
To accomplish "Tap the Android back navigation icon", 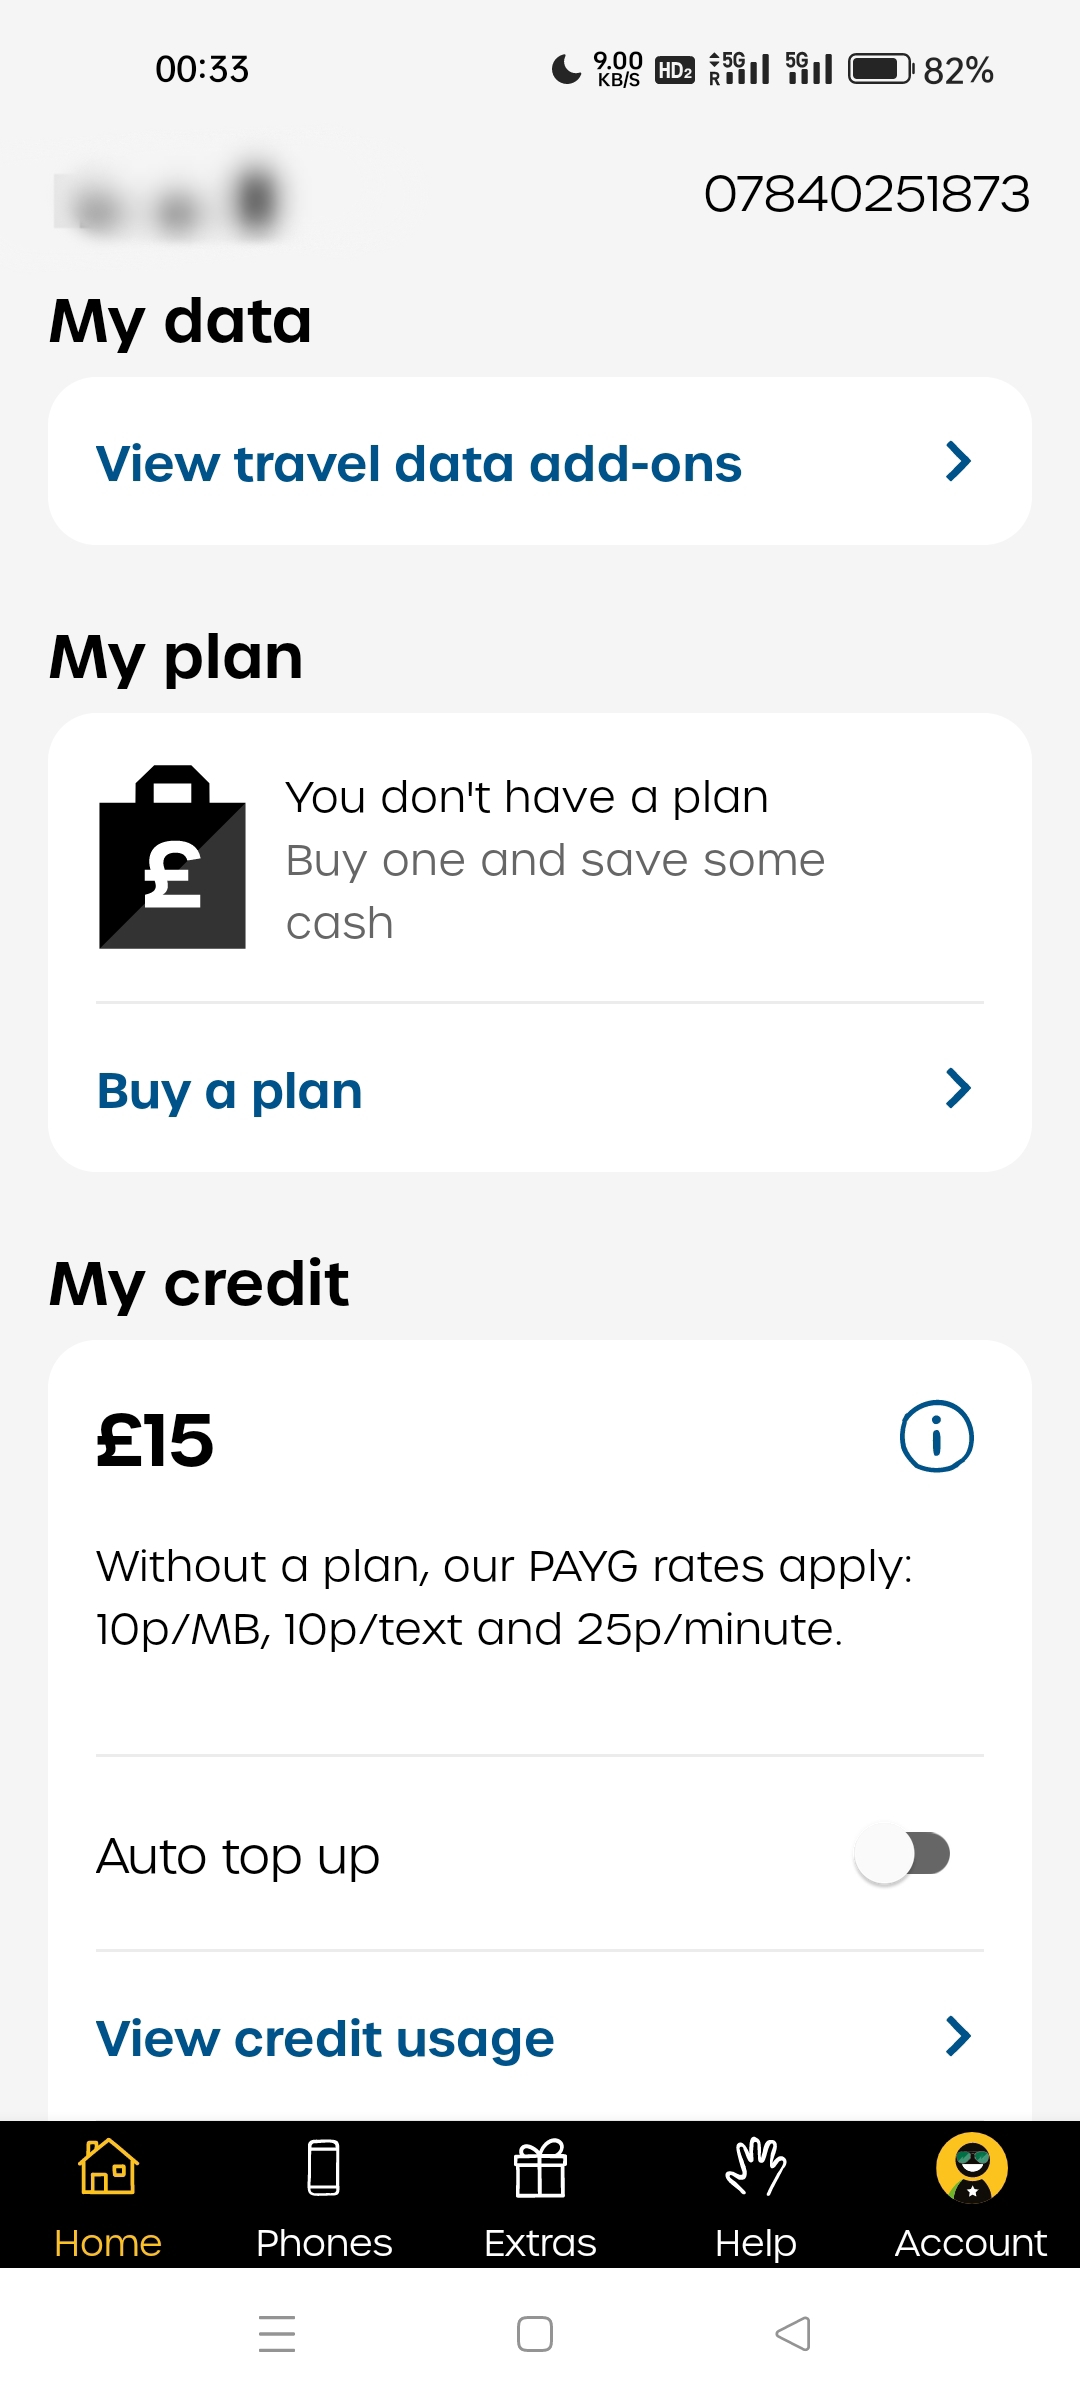I will coord(793,2334).
